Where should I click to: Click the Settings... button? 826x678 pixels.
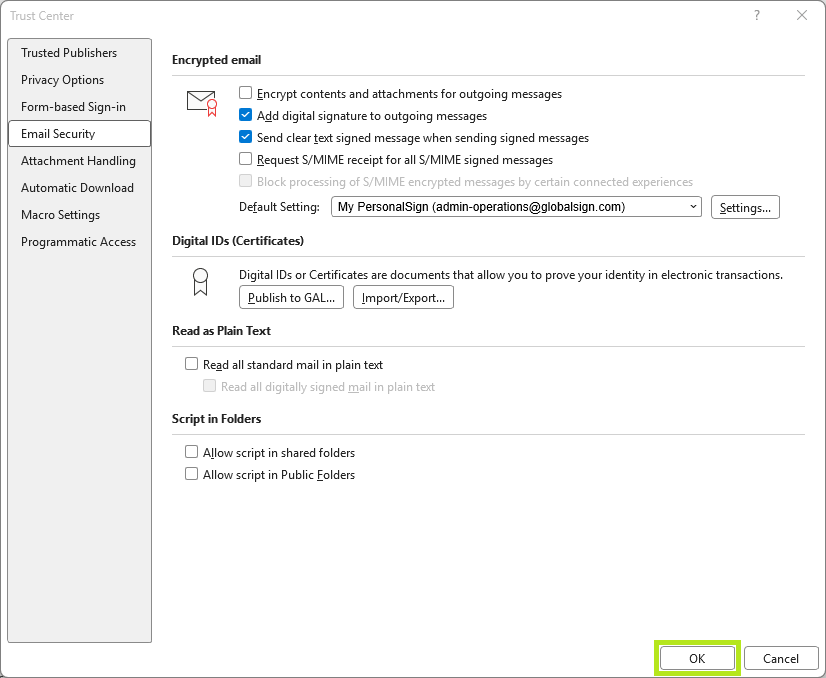pos(745,208)
